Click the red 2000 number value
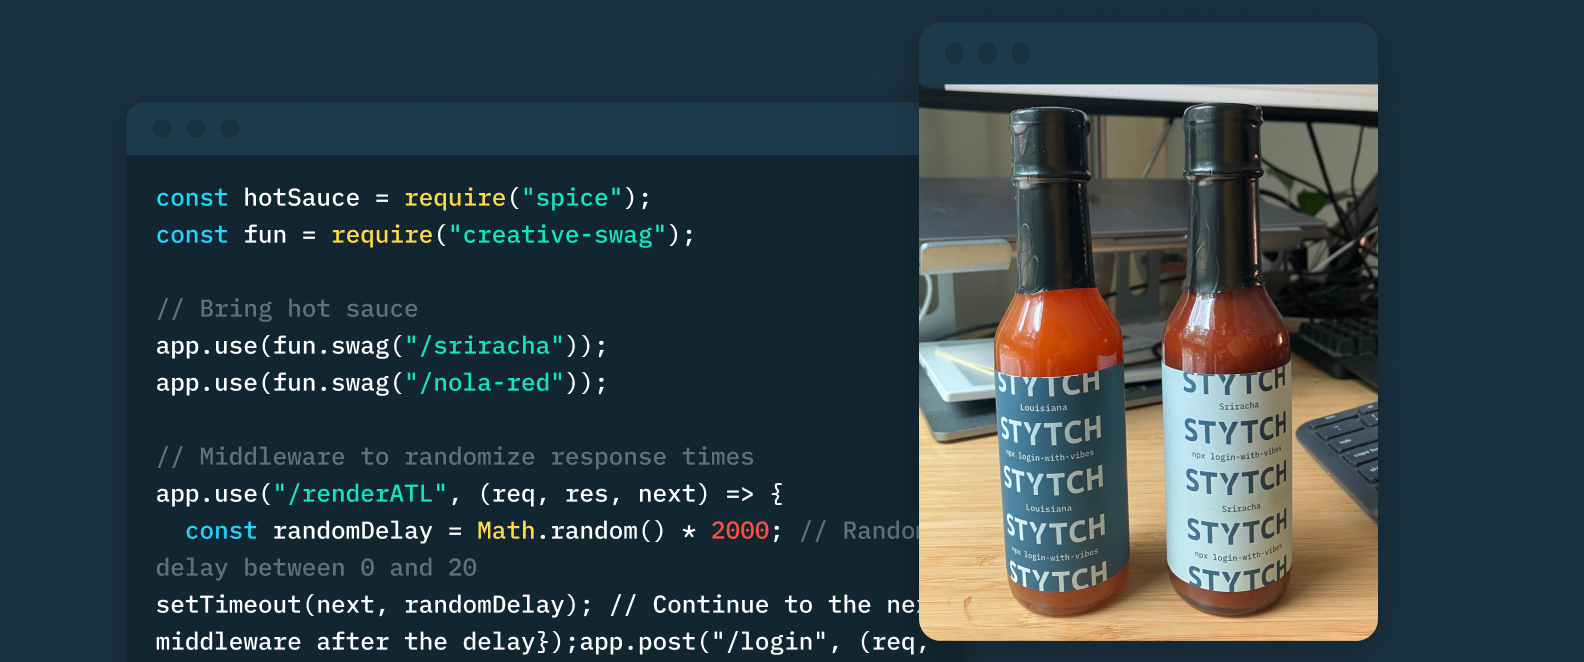 pyautogui.click(x=740, y=531)
